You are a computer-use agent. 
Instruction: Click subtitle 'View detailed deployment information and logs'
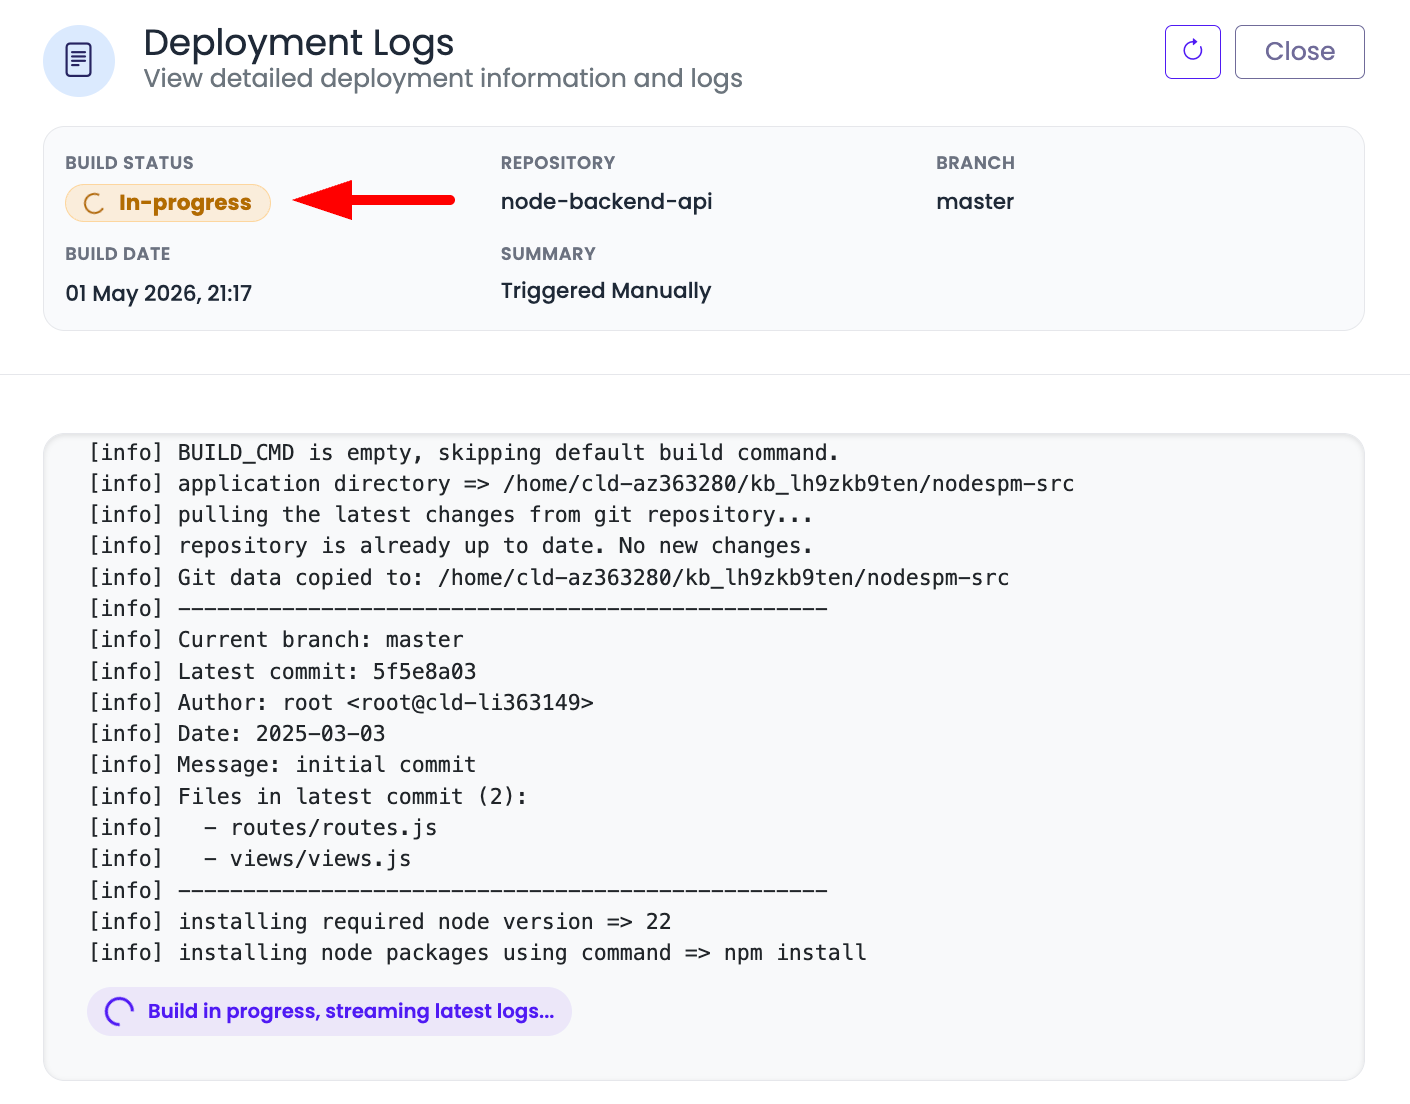(x=443, y=78)
